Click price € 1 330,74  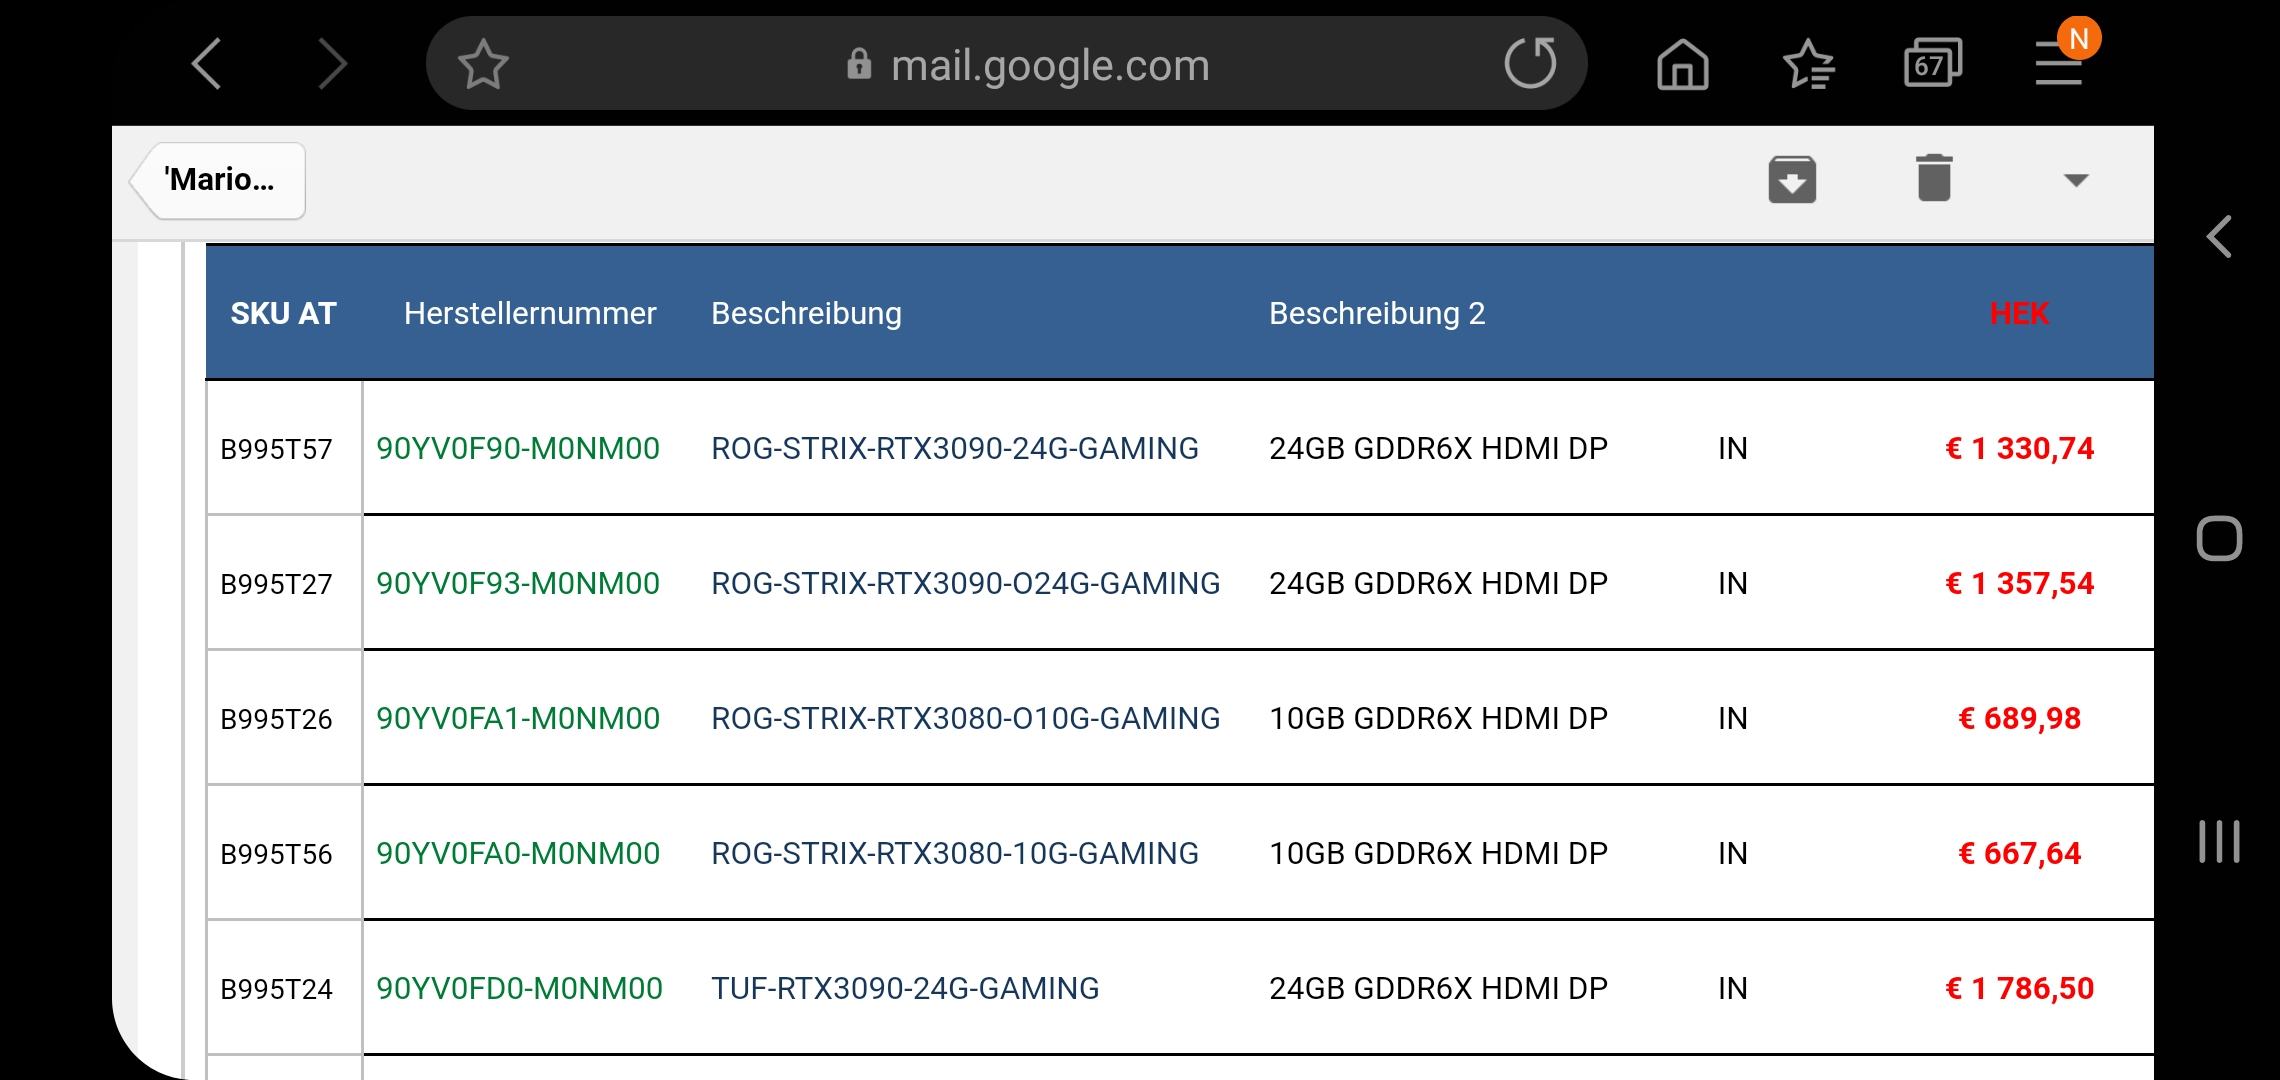[x=2019, y=449]
